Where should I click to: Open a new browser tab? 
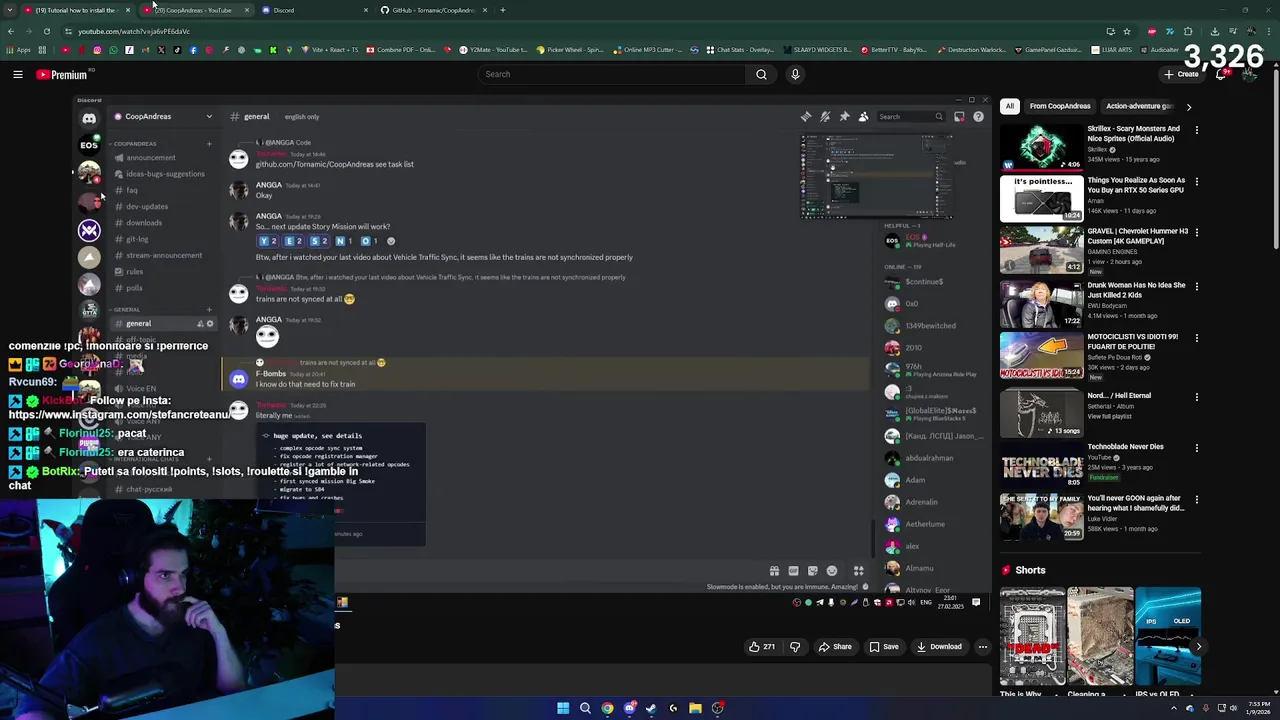click(503, 10)
